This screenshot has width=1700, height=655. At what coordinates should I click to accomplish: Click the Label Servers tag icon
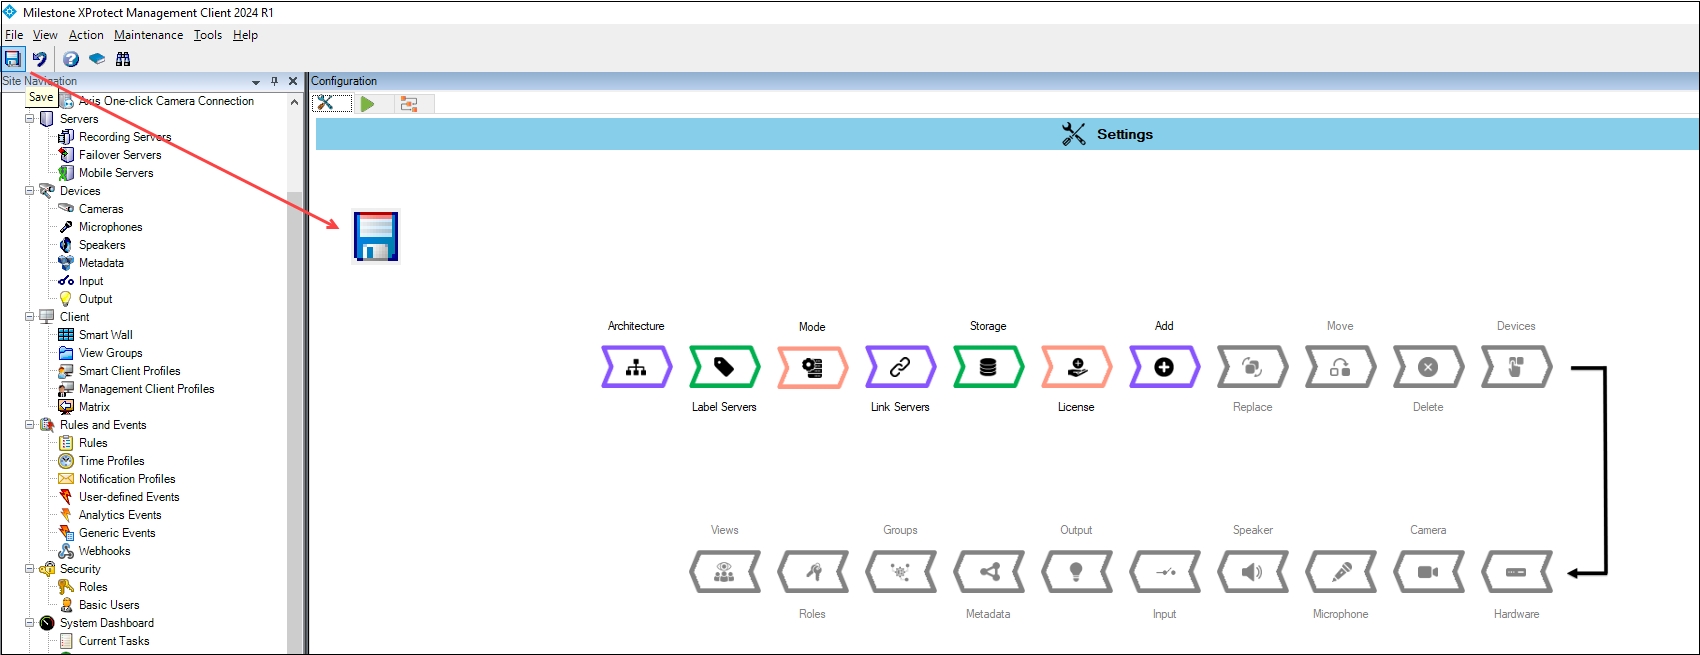tap(724, 367)
